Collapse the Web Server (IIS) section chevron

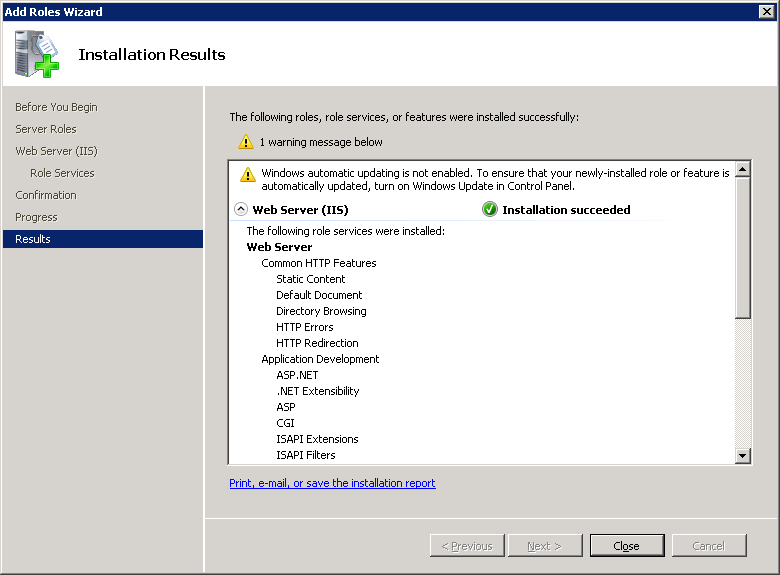(x=240, y=210)
